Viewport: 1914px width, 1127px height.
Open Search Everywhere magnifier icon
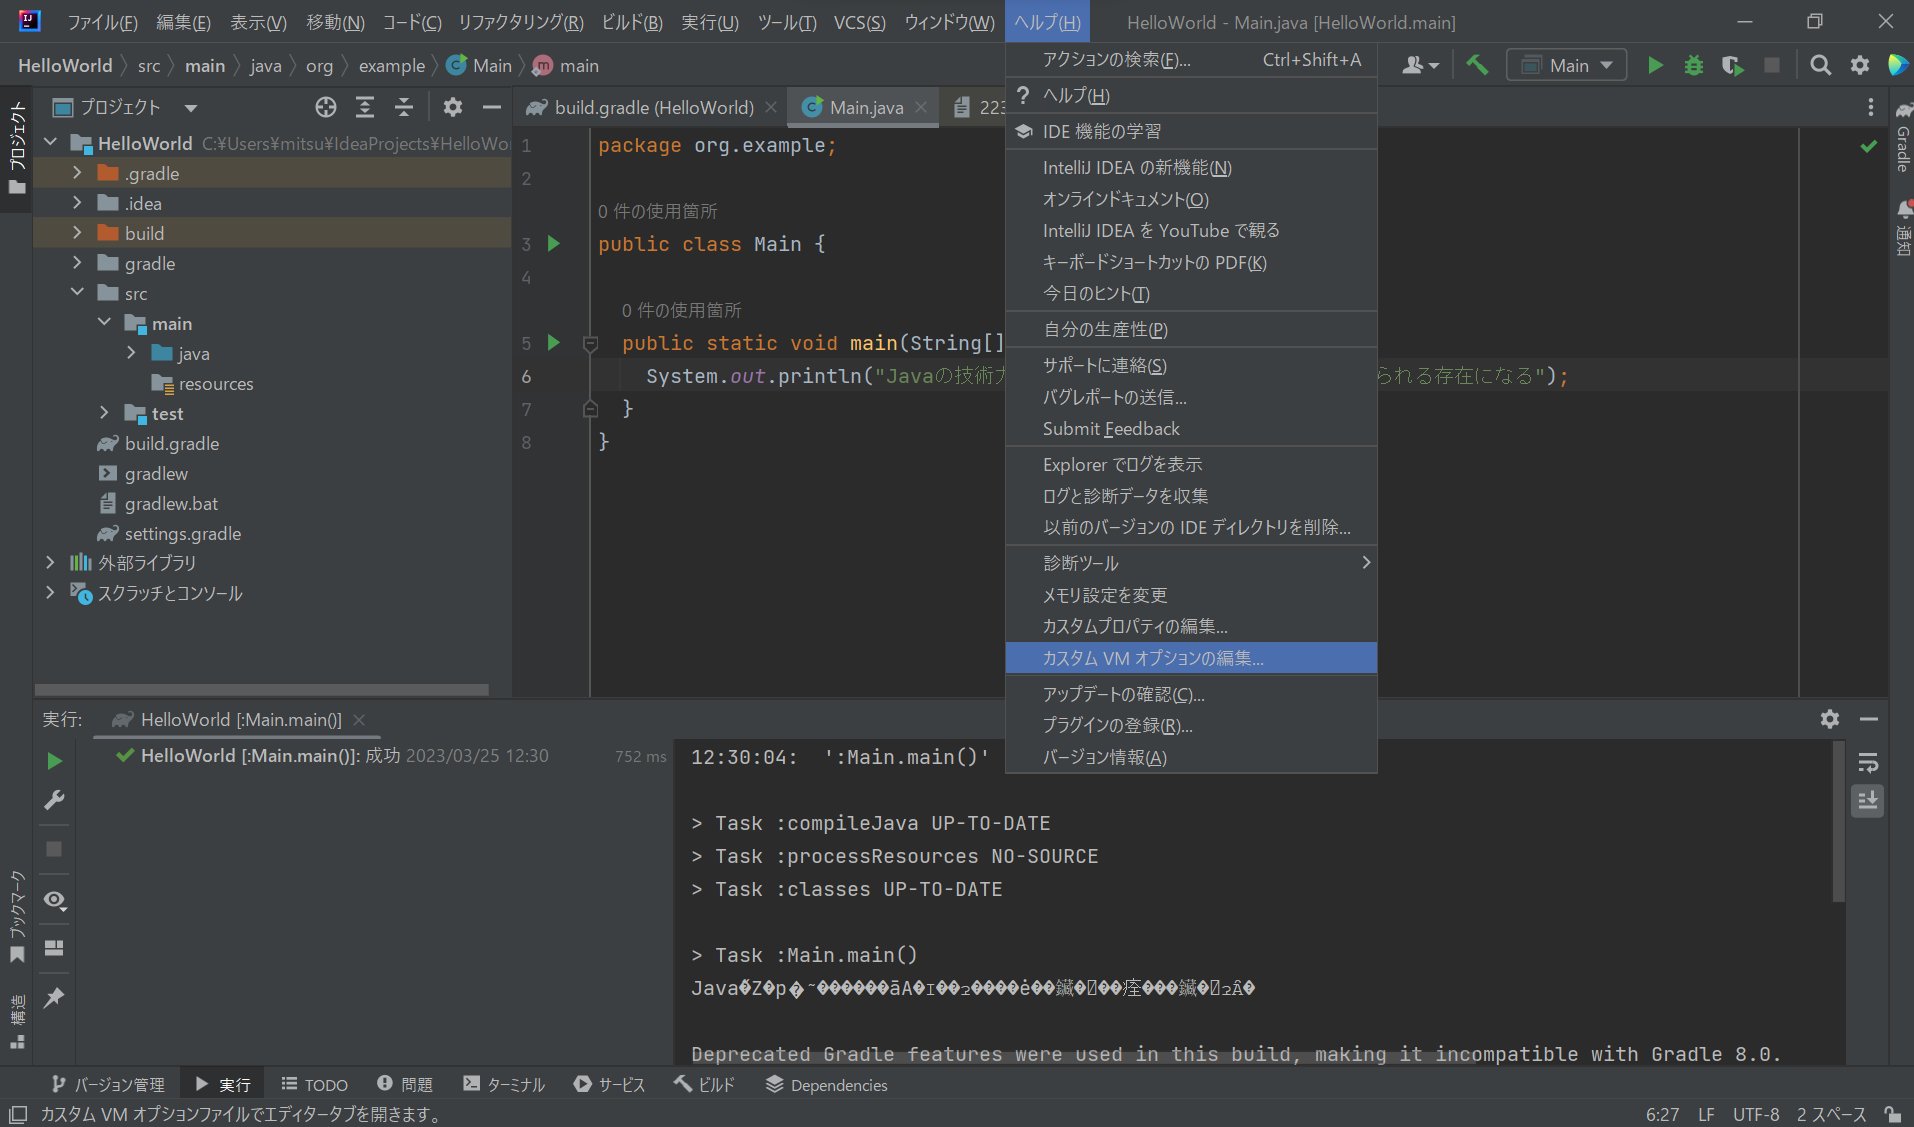pyautogui.click(x=1820, y=64)
